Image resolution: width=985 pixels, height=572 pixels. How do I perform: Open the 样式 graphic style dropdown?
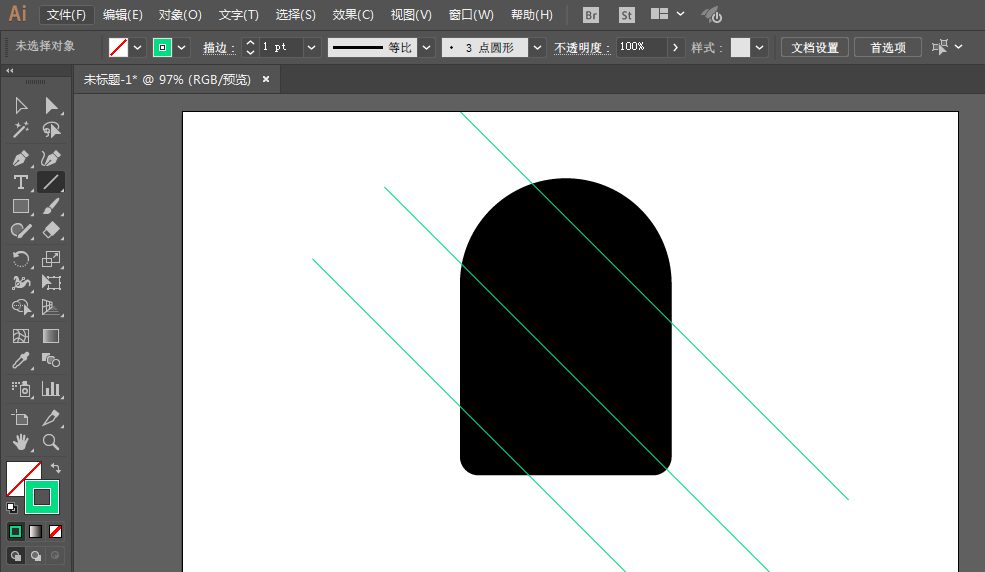(759, 48)
